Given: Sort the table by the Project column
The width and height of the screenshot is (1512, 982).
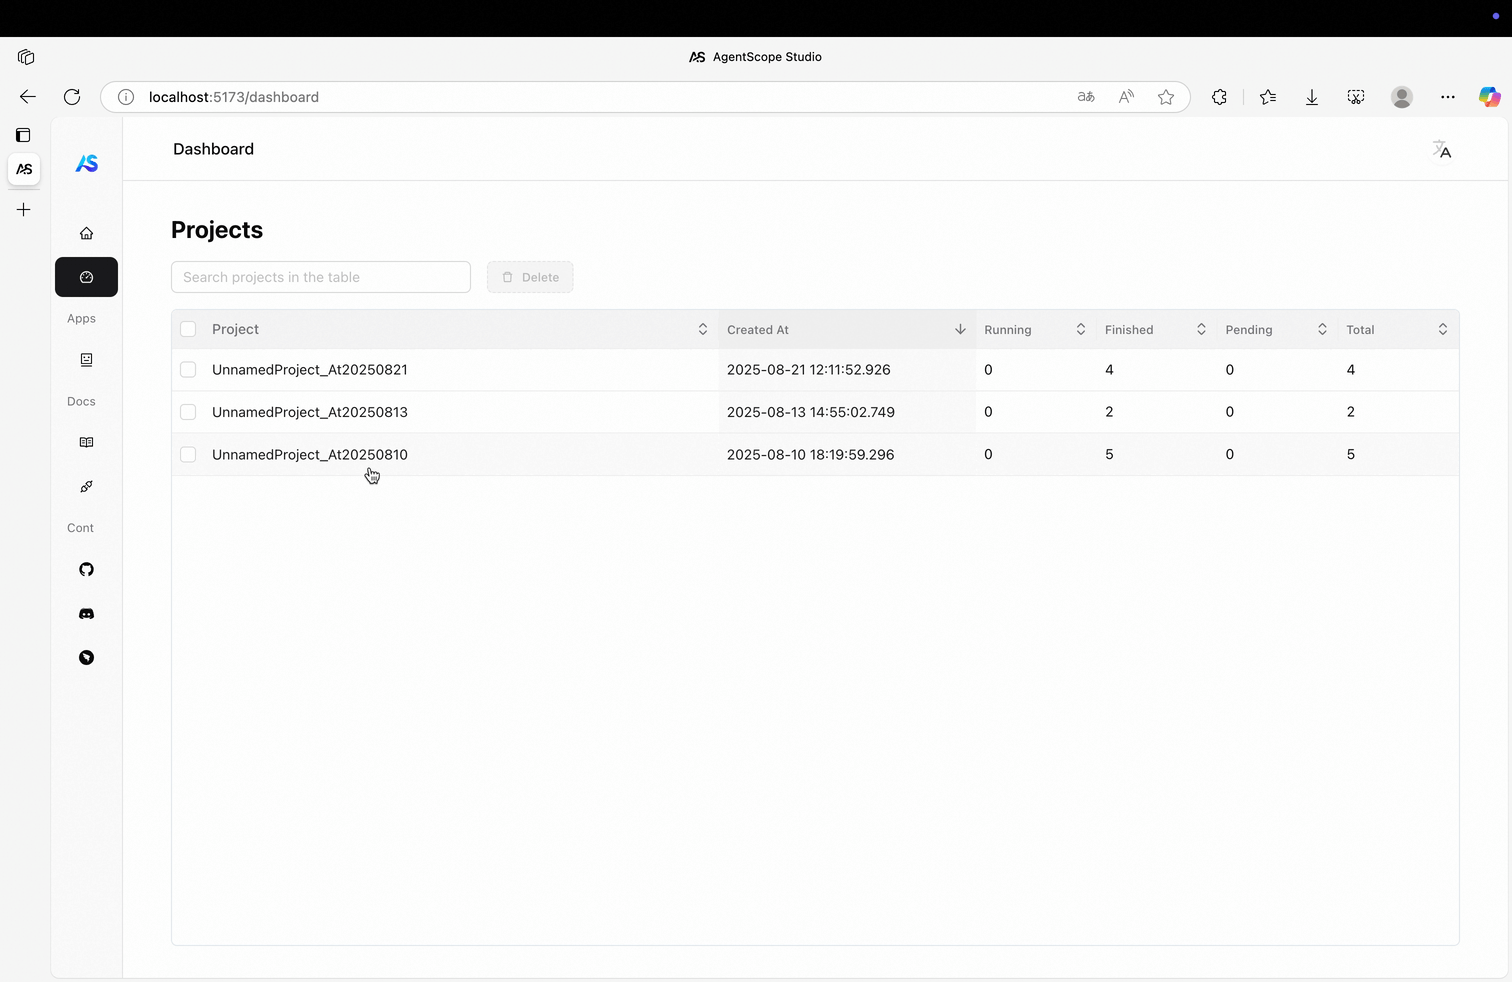Looking at the screenshot, I should tap(702, 329).
